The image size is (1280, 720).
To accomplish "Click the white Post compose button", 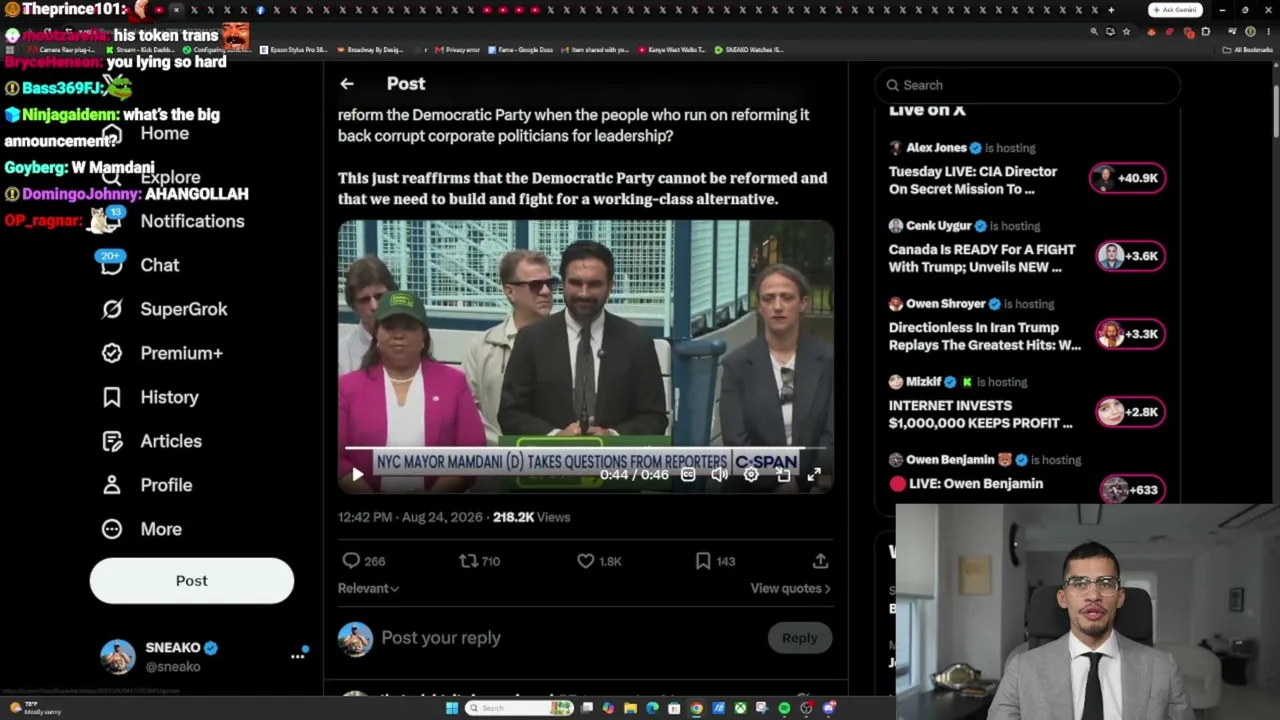I will pos(192,581).
